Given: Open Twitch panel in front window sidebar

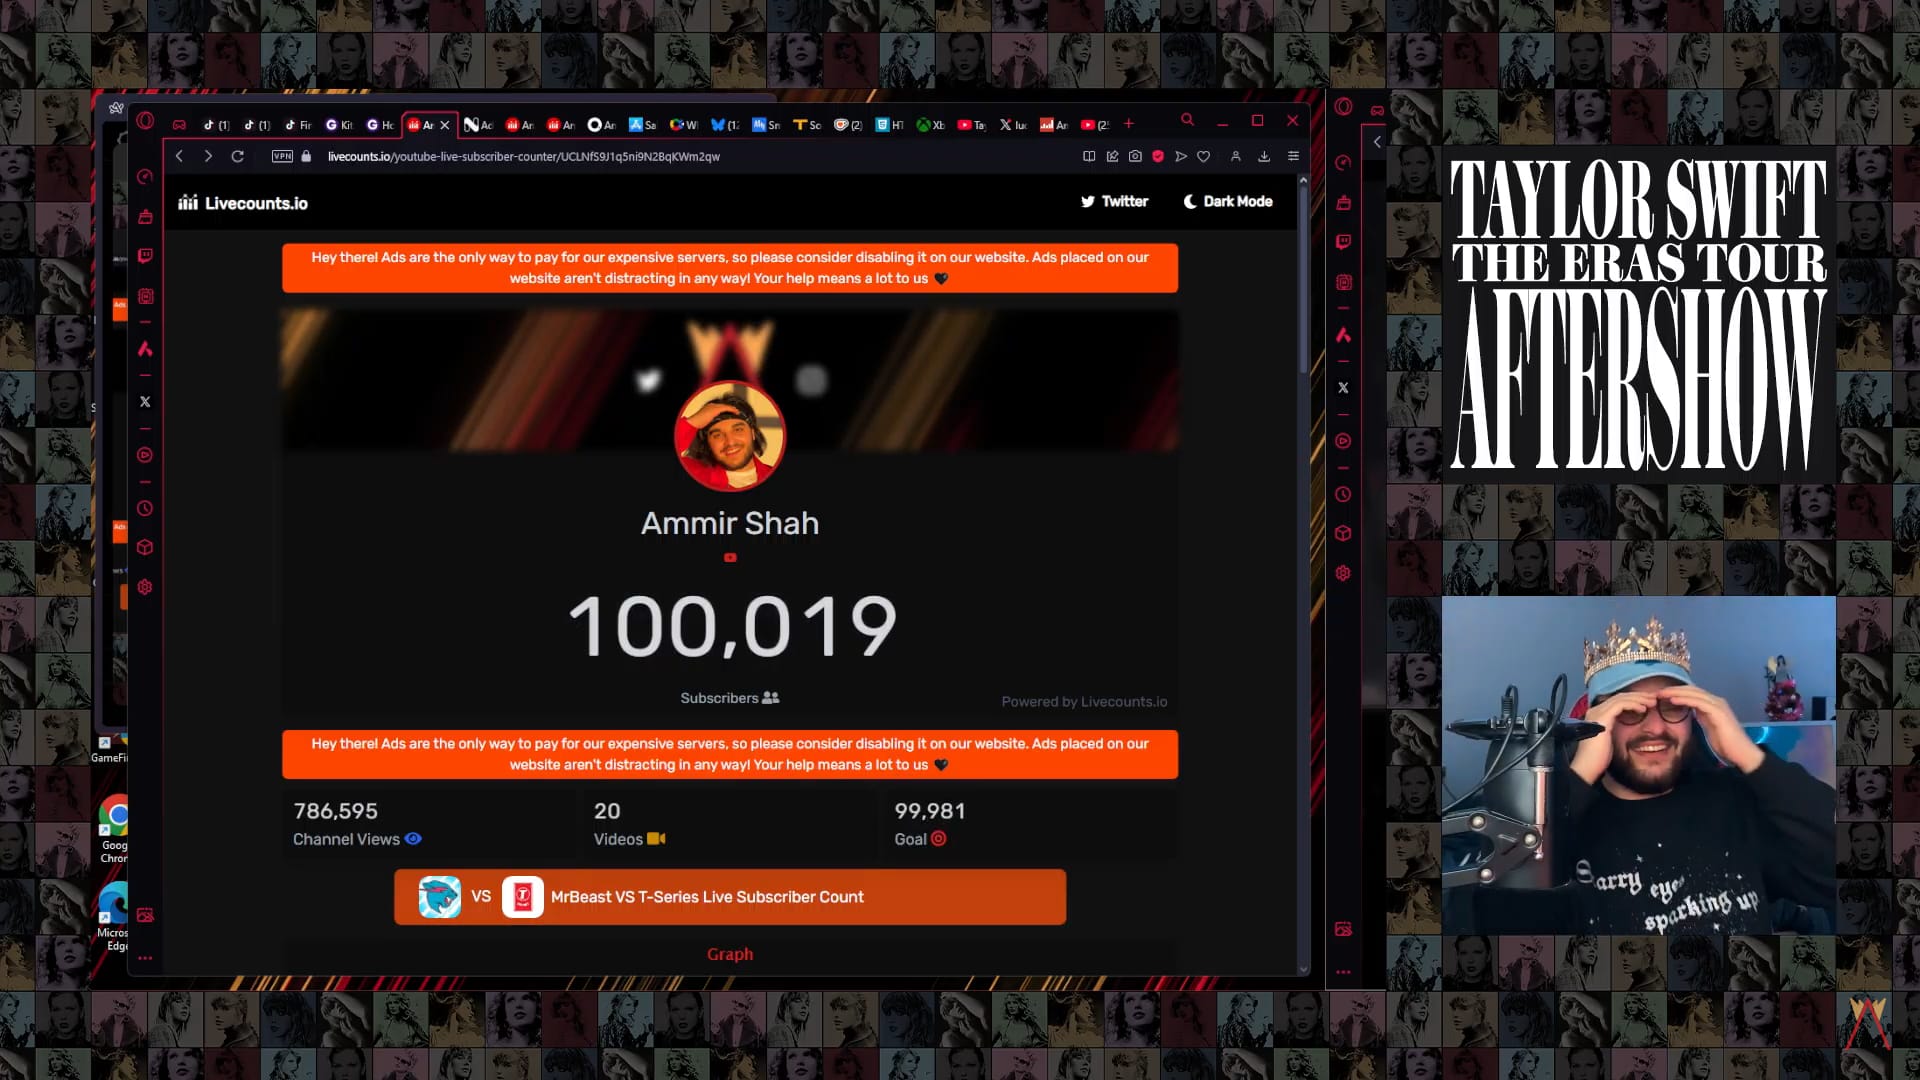Looking at the screenshot, I should click(x=145, y=256).
